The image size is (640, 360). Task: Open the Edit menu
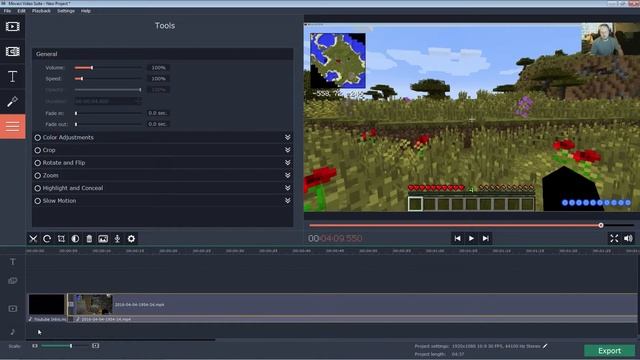point(21,11)
